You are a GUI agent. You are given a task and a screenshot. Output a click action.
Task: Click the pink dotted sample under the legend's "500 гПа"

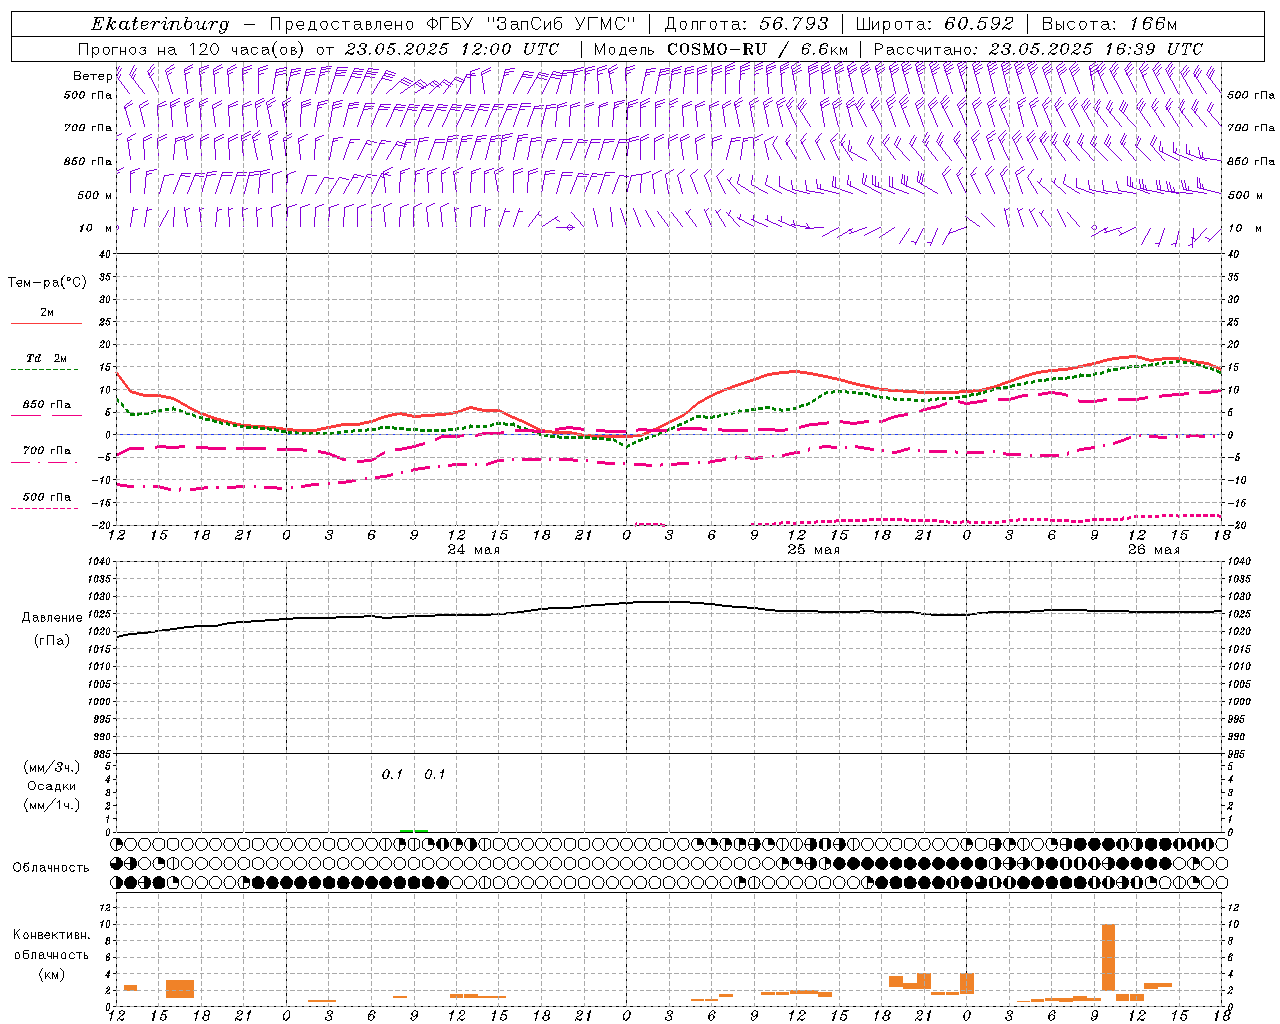click(x=44, y=508)
